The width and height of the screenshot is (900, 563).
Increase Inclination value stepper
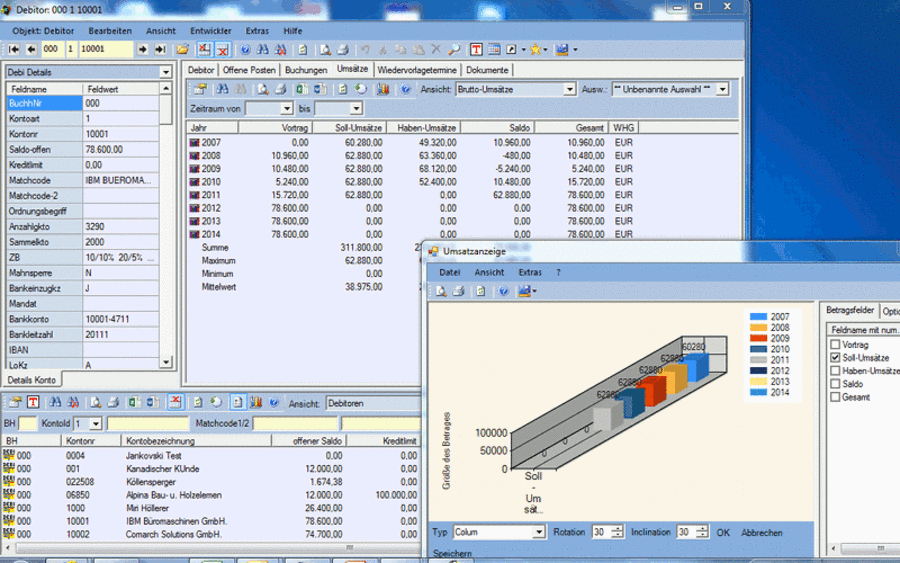(x=702, y=529)
